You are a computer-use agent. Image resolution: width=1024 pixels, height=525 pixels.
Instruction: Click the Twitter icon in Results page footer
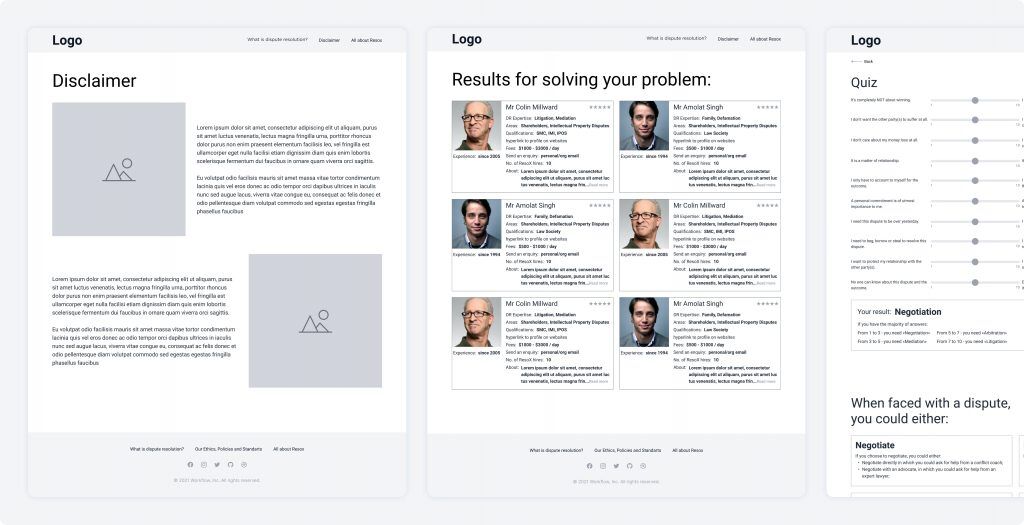tap(616, 466)
